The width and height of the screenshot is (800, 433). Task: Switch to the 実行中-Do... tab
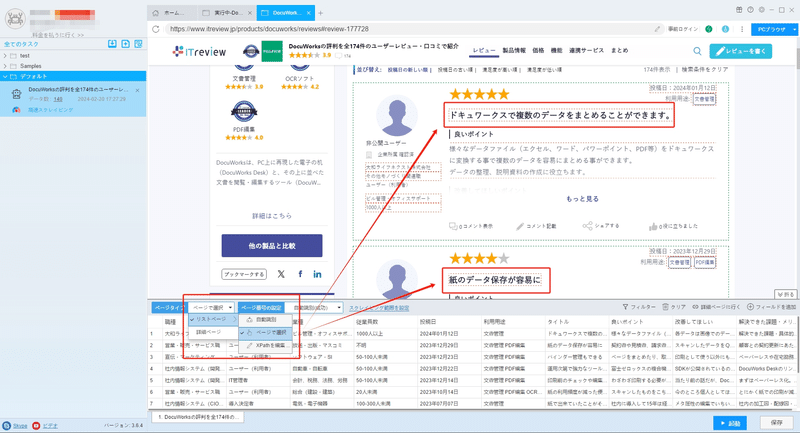pyautogui.click(x=227, y=13)
